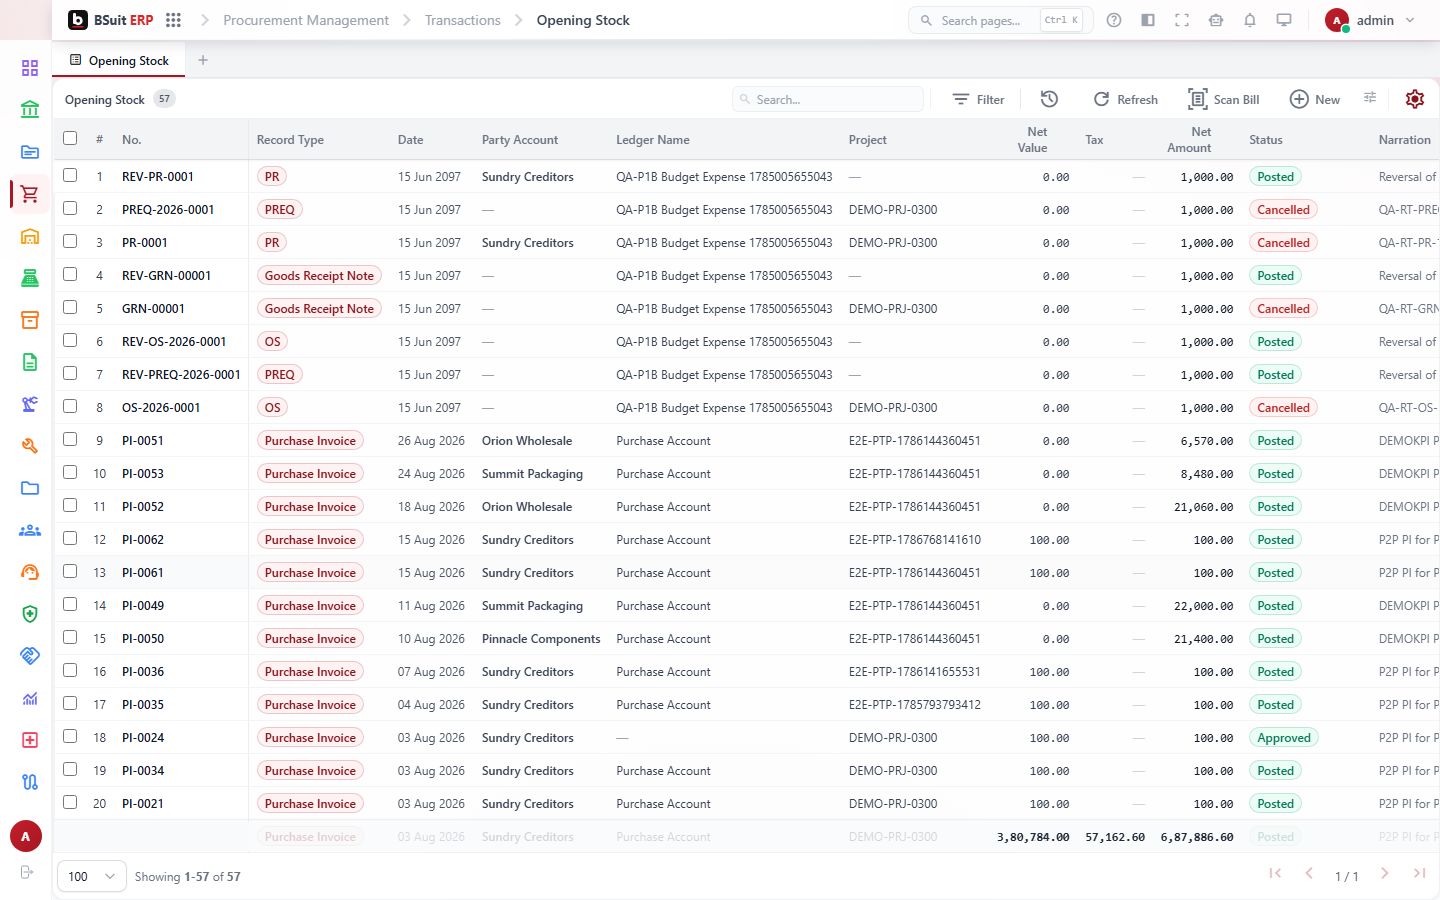Open the wrench maintenance icon in sidebar

coord(30,446)
